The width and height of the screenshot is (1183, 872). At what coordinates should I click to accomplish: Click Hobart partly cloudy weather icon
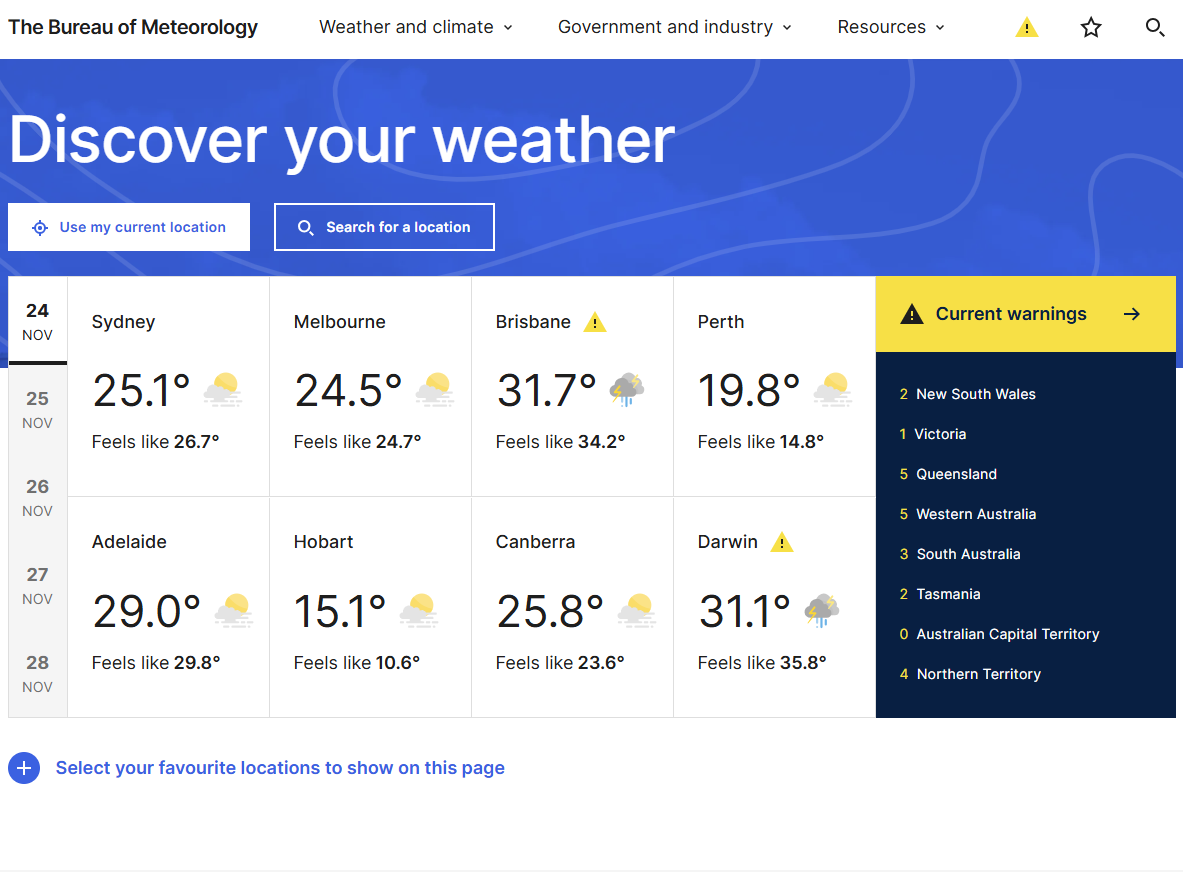[419, 610]
